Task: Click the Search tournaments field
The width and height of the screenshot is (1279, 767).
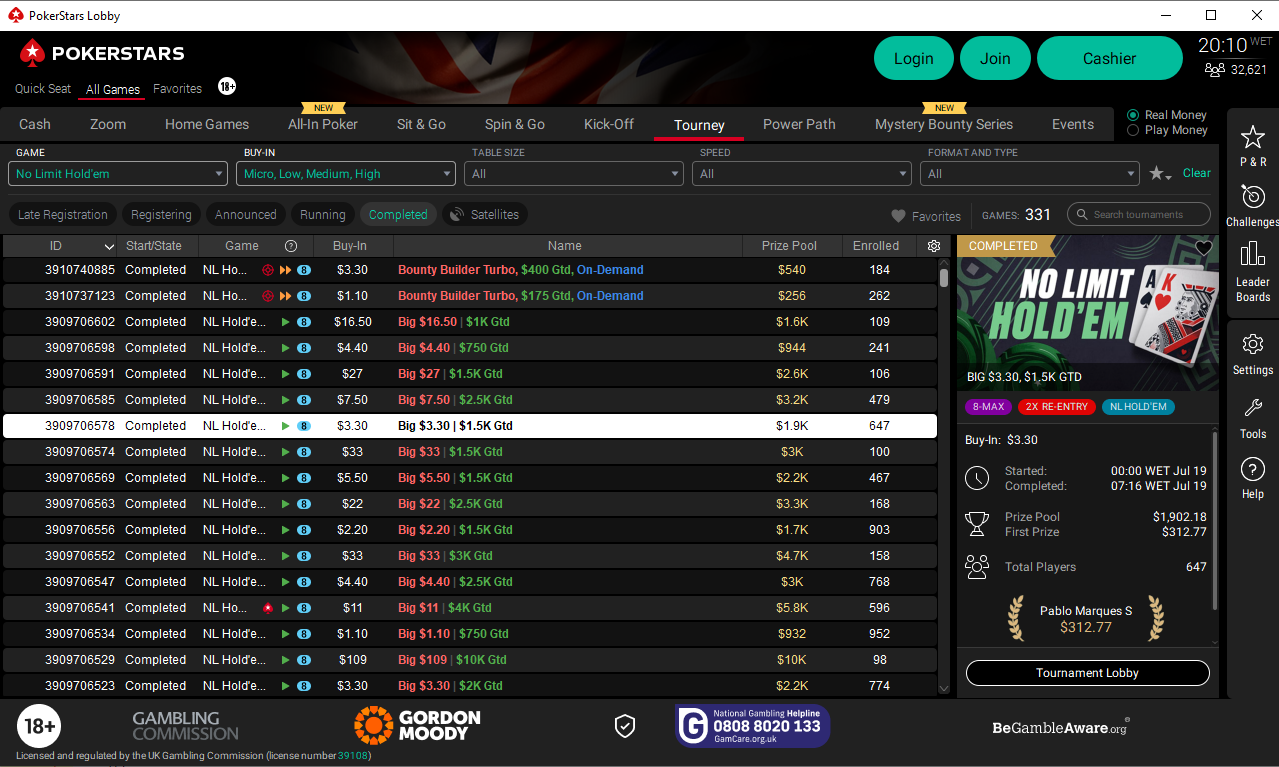Action: [x=1139, y=214]
